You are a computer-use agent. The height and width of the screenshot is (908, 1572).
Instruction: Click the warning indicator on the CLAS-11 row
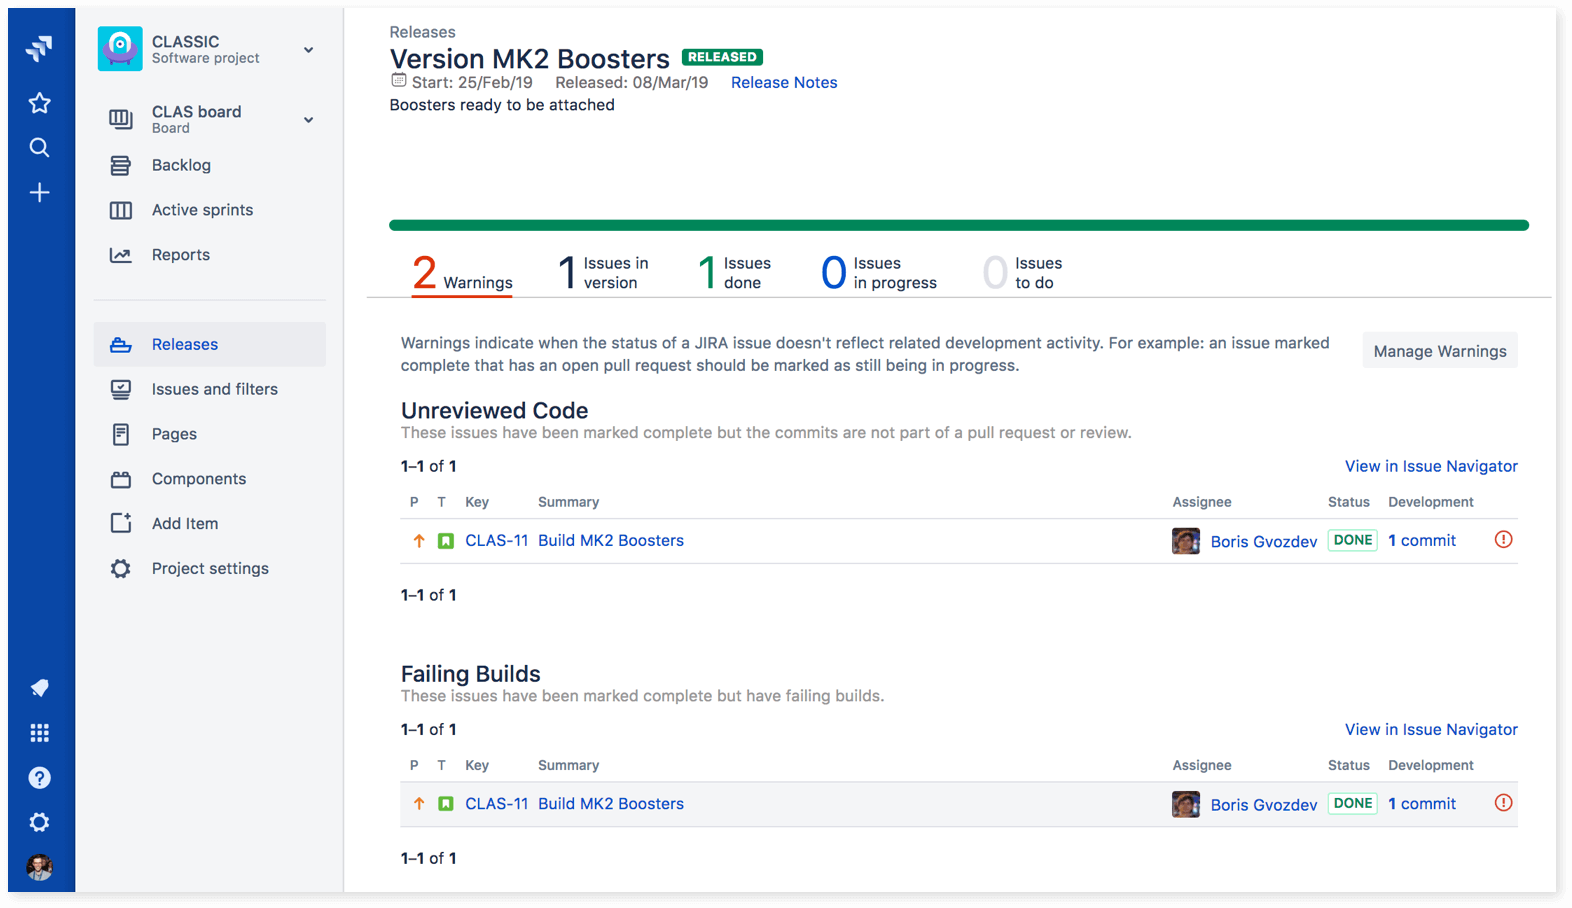(x=1503, y=539)
